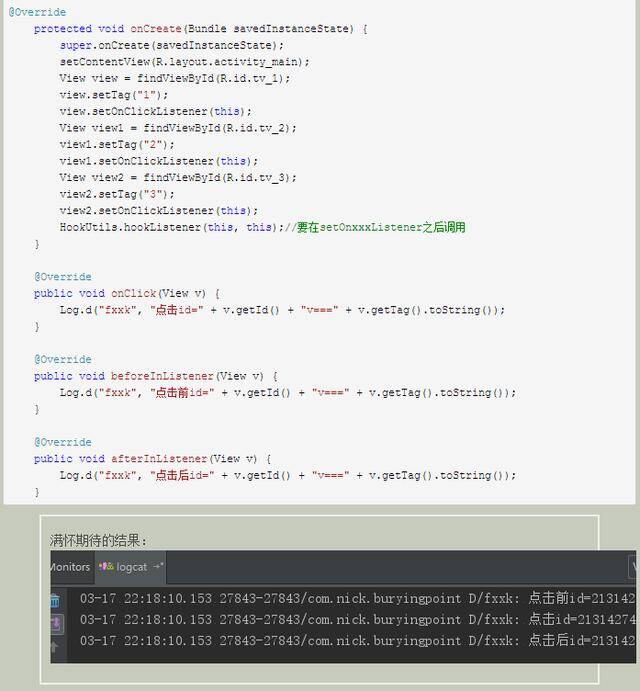
Task: Click the Log.d line with "点击后id="
Action: point(288,476)
